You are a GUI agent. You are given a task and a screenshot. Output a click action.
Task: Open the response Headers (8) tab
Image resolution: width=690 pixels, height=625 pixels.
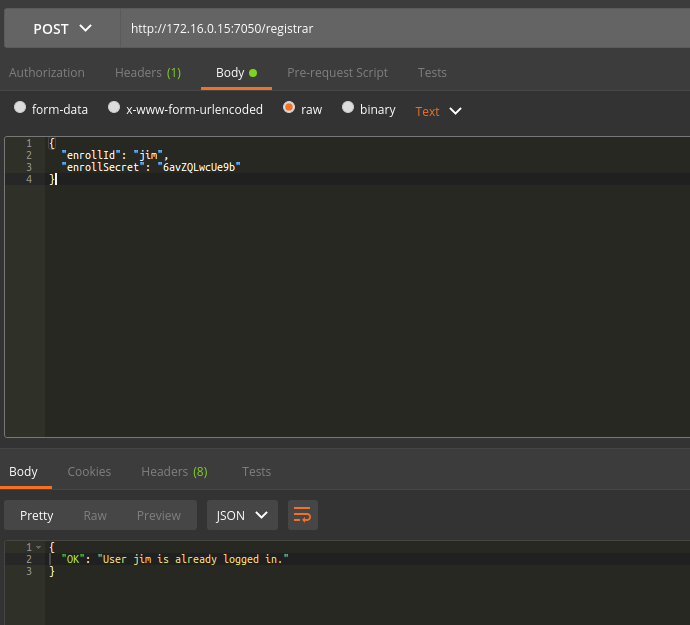174,472
